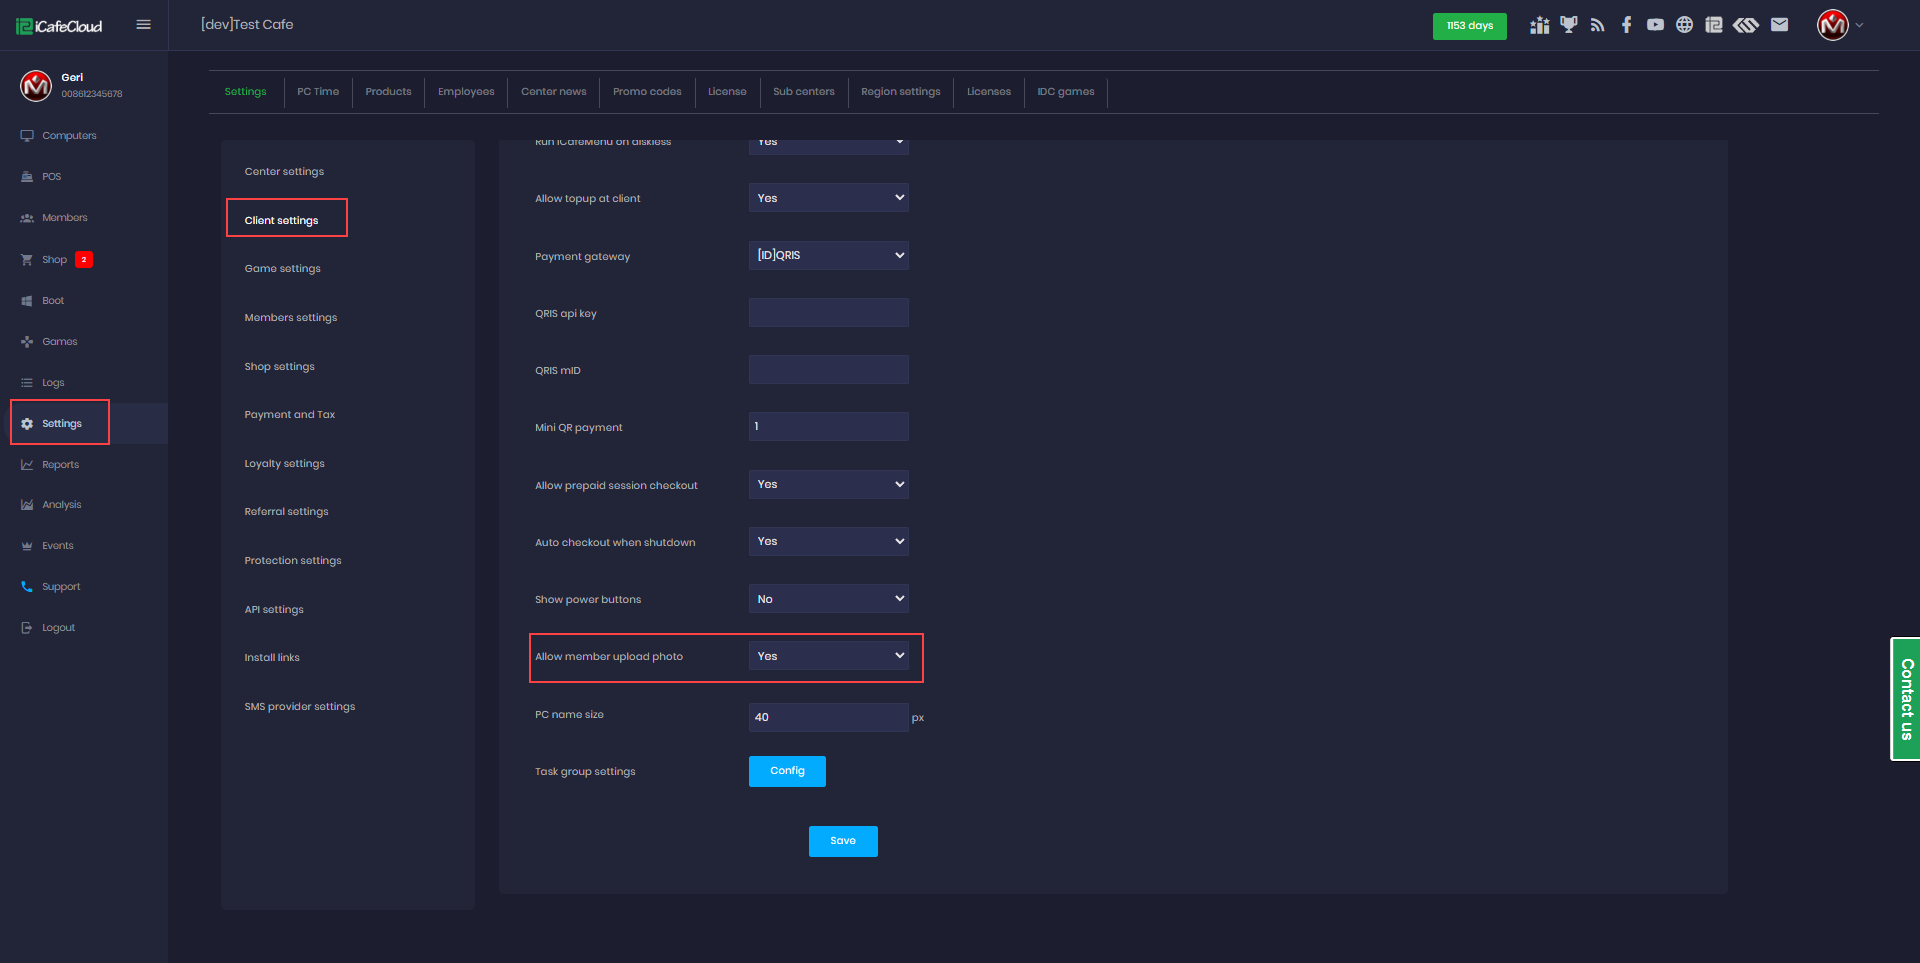Open the trophy icon in header
Viewport: 1920px width, 963px height.
(1568, 25)
